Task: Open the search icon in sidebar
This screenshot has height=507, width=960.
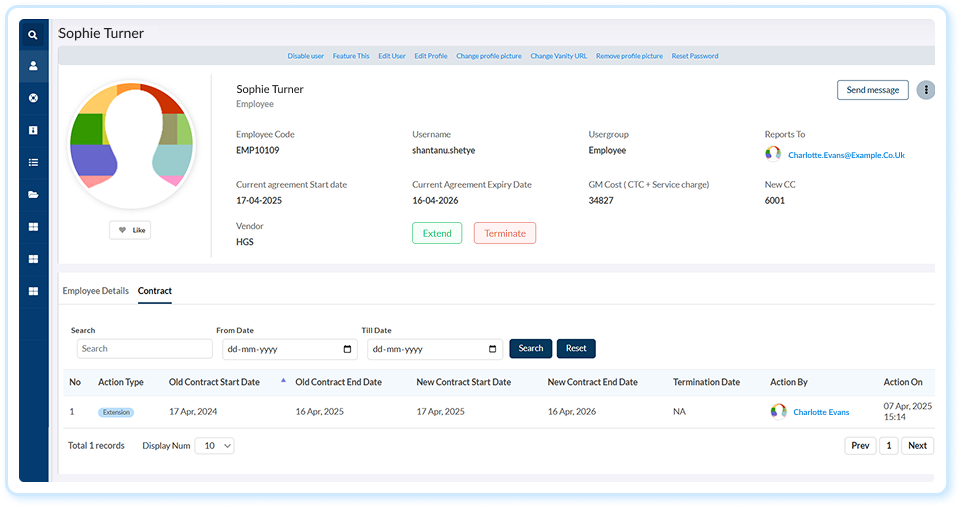Action: click(x=33, y=36)
